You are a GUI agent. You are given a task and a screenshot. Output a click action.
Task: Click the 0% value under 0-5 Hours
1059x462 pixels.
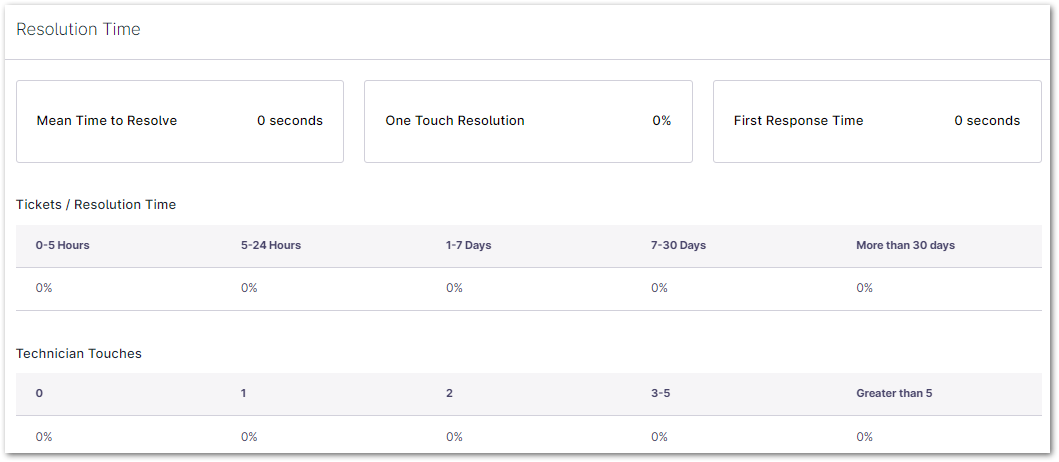point(44,288)
